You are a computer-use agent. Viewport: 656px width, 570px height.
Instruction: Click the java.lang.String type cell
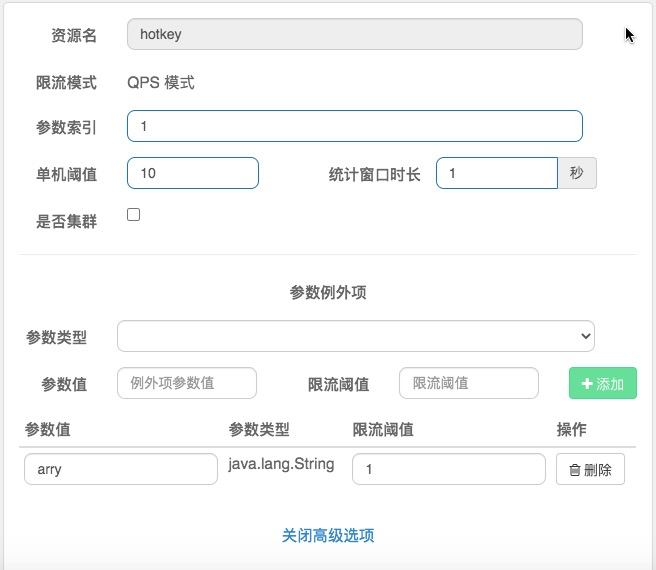[x=281, y=464]
